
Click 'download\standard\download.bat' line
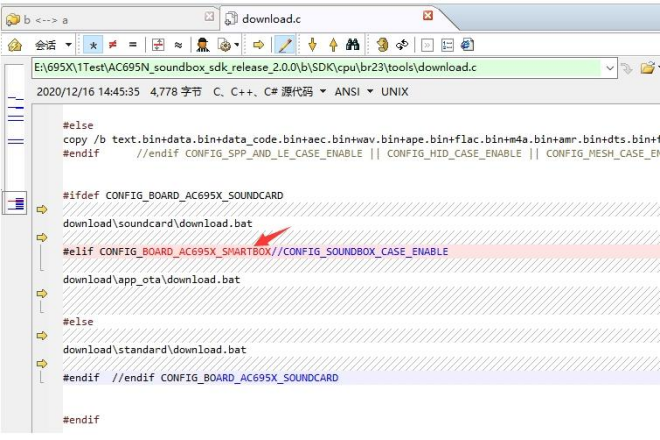coord(154,349)
